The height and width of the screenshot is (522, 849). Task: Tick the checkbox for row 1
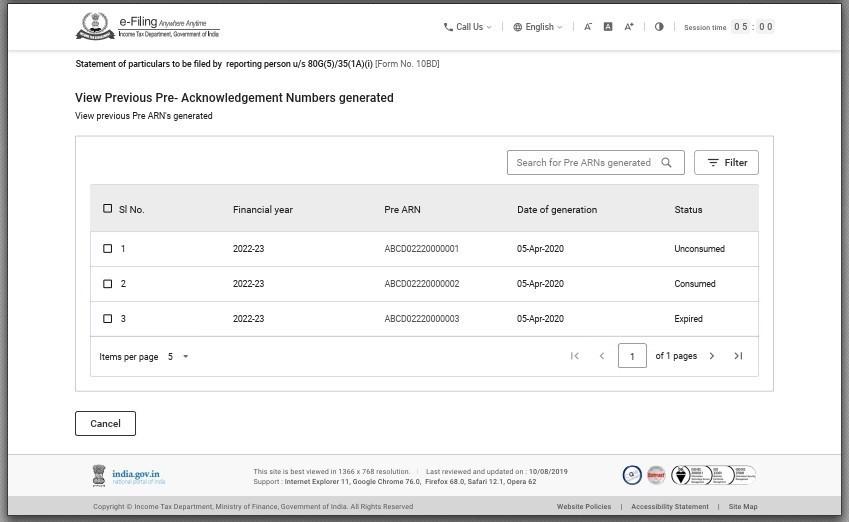pos(108,249)
